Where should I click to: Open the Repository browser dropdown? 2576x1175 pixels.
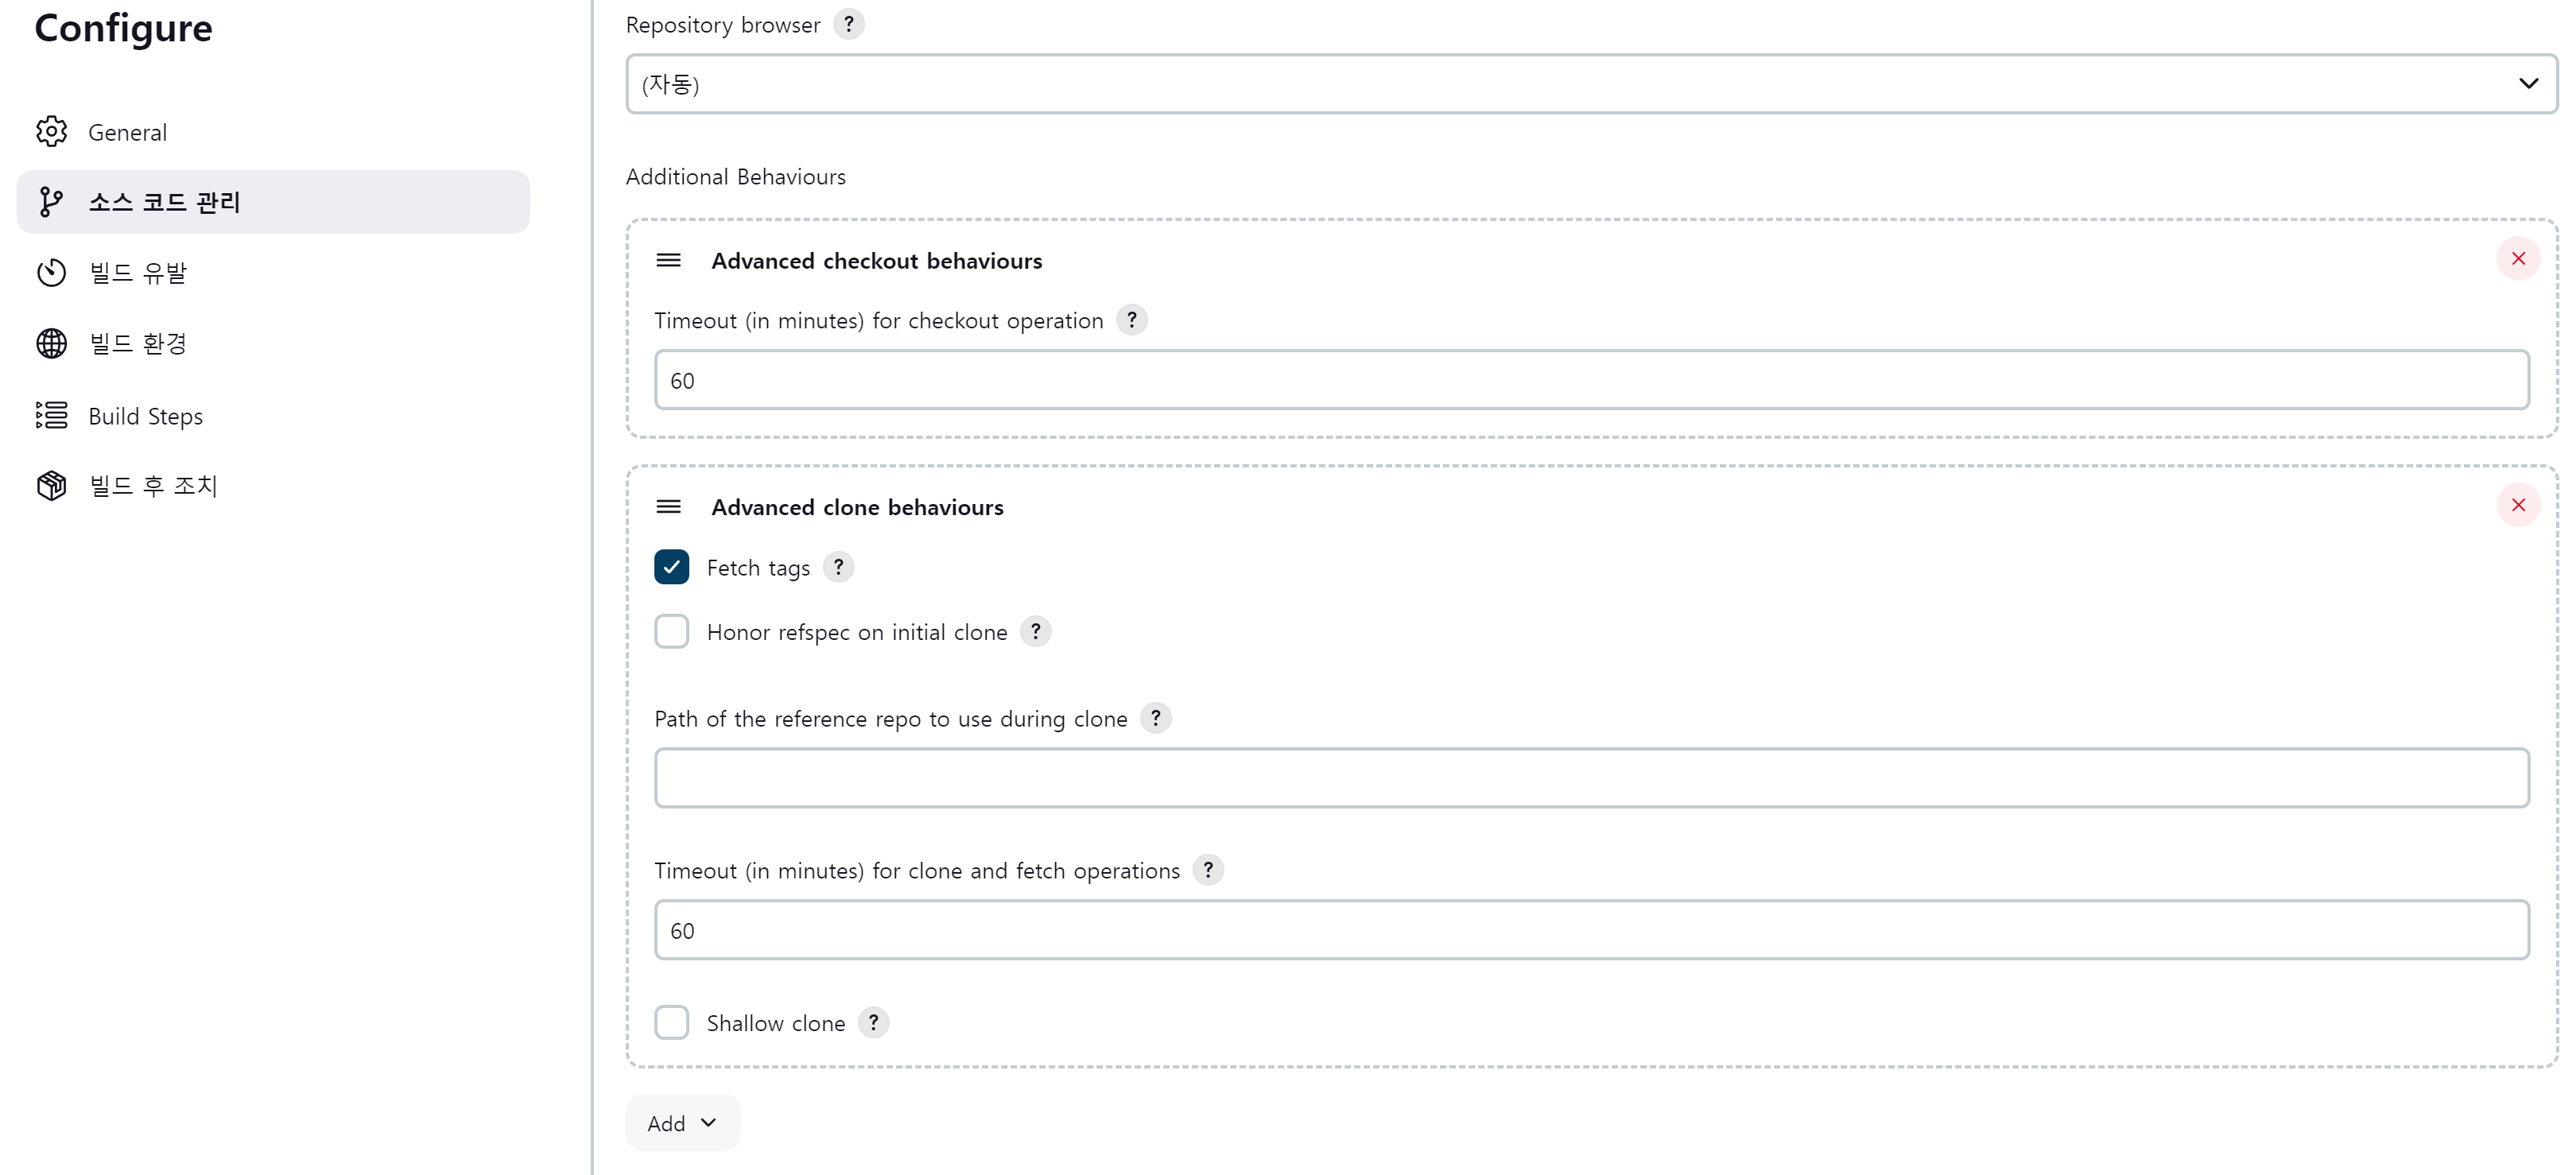[1591, 84]
